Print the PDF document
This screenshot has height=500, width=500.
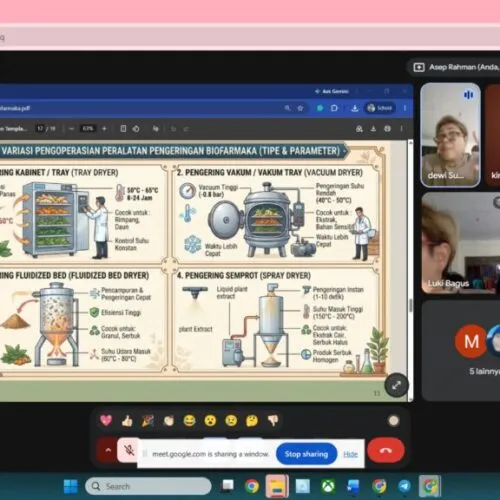point(387,129)
